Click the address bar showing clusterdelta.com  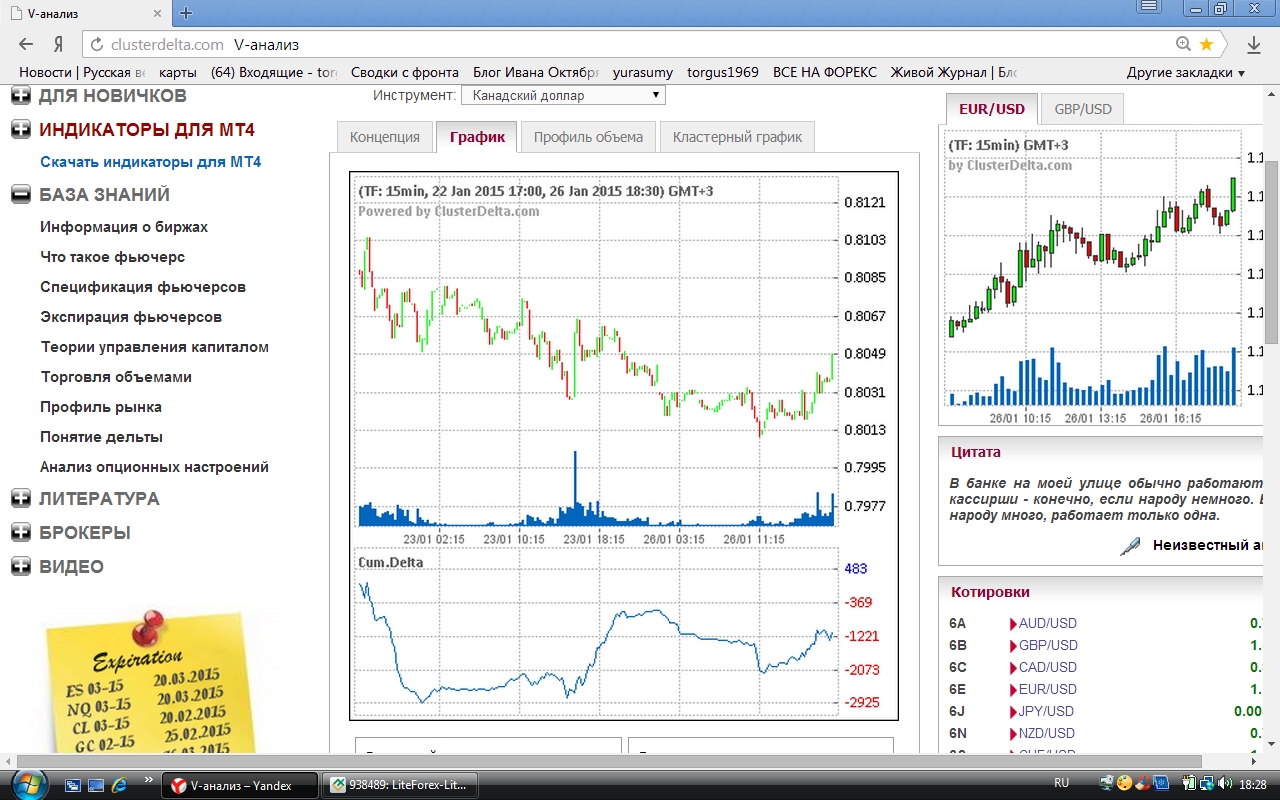click(640, 45)
